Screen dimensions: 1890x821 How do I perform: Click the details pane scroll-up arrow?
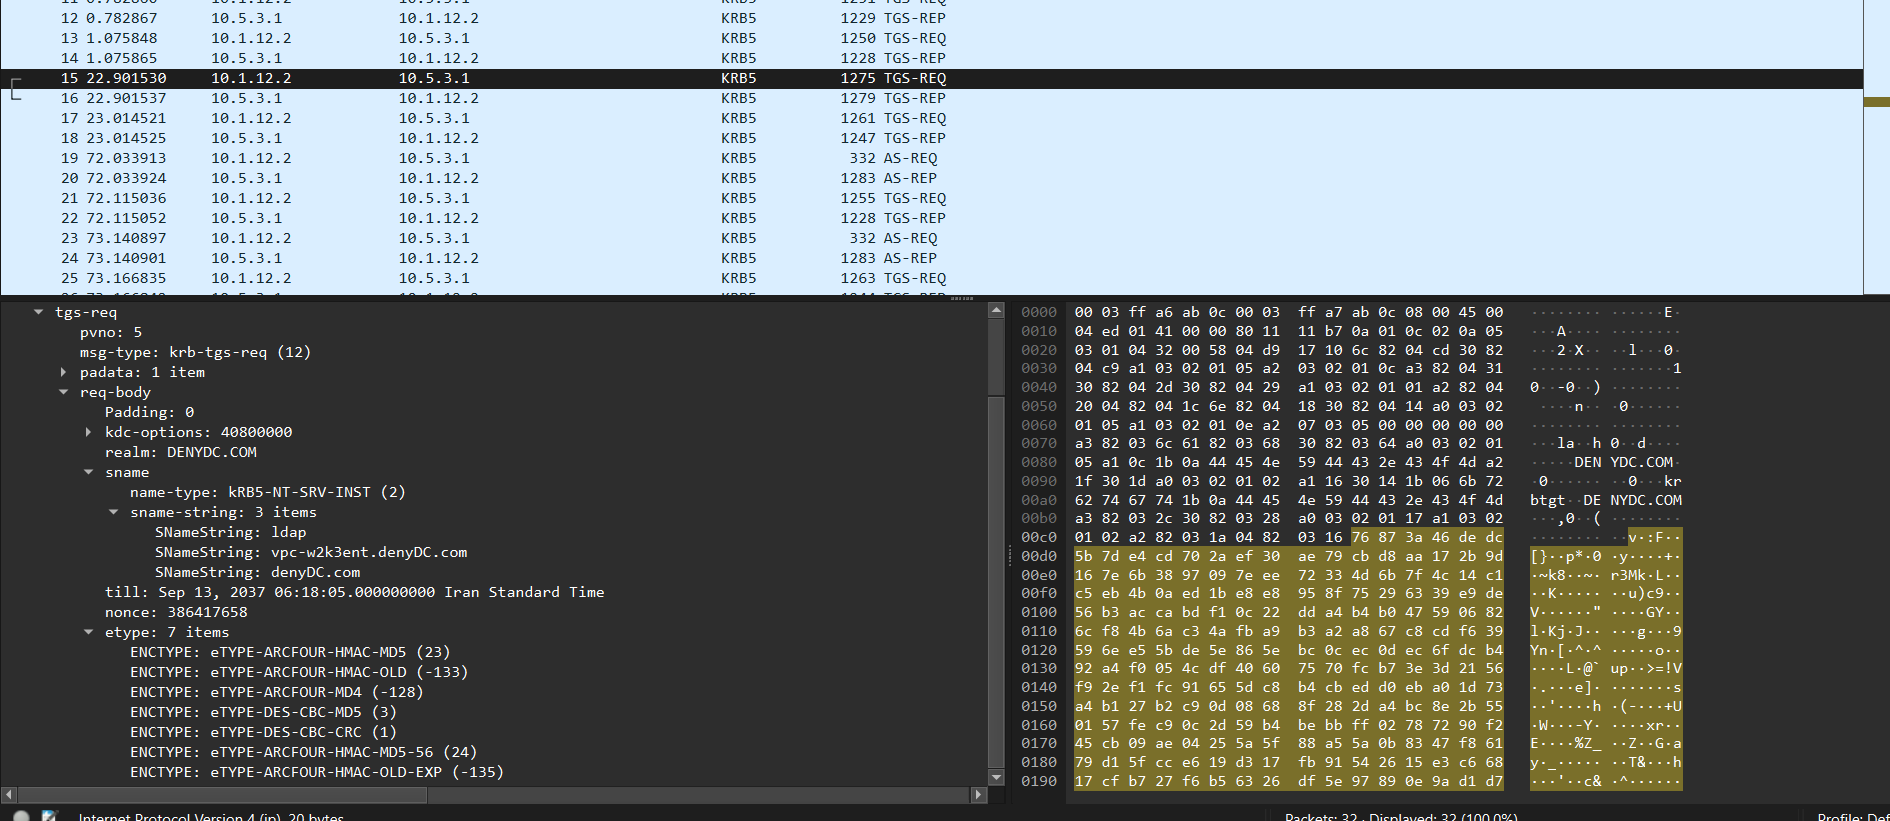pyautogui.click(x=996, y=310)
